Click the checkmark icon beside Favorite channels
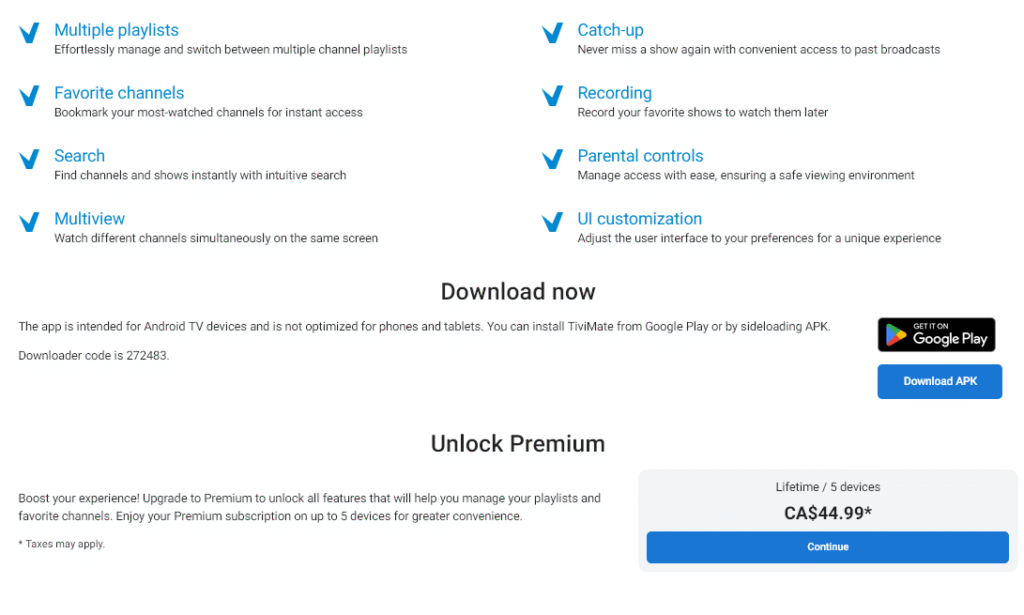Viewport: 1024px width, 615px height. pyautogui.click(x=29, y=96)
